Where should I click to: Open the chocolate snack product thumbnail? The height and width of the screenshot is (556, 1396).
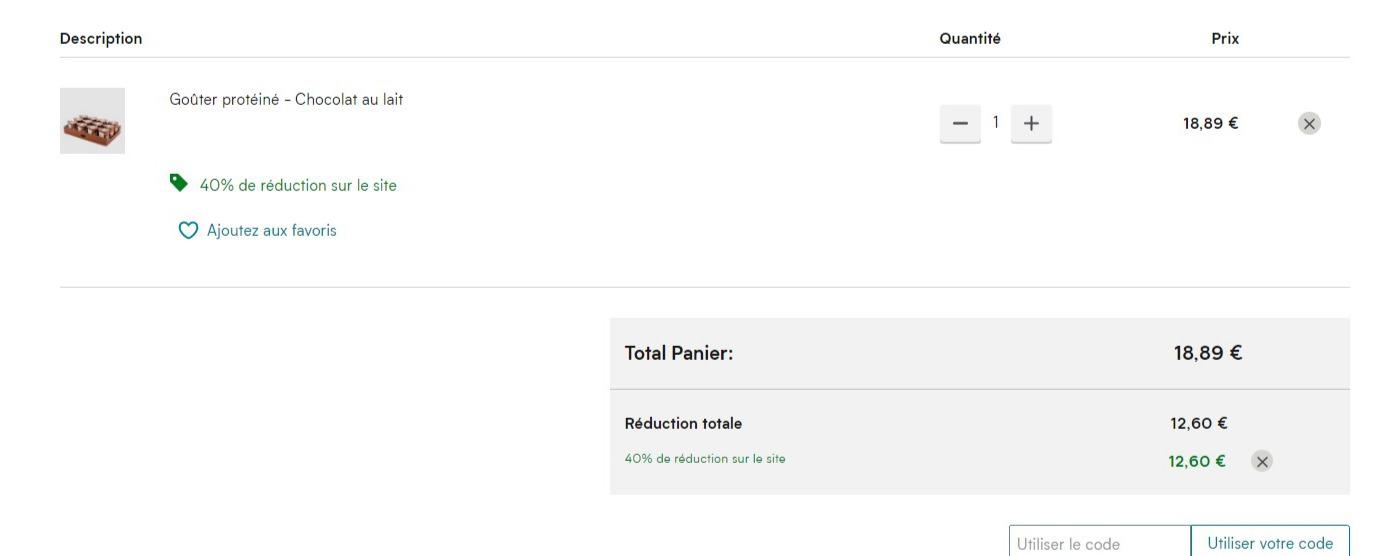point(92,121)
